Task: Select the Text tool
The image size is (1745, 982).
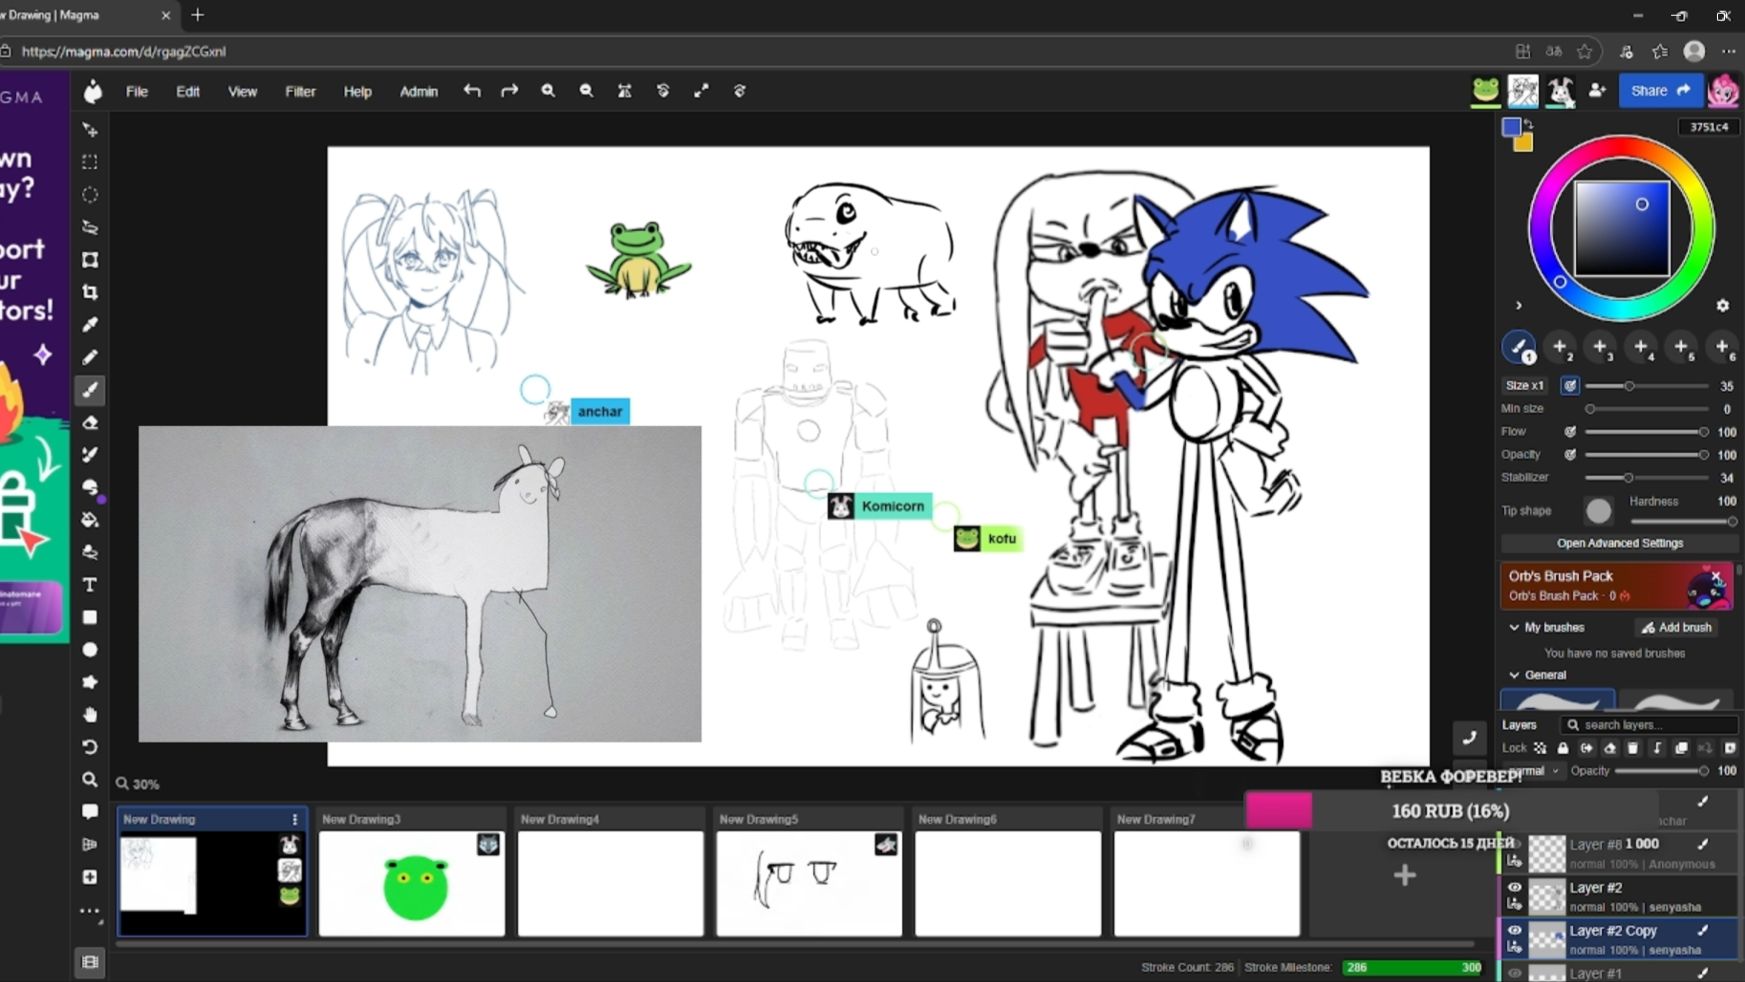Action: point(90,584)
